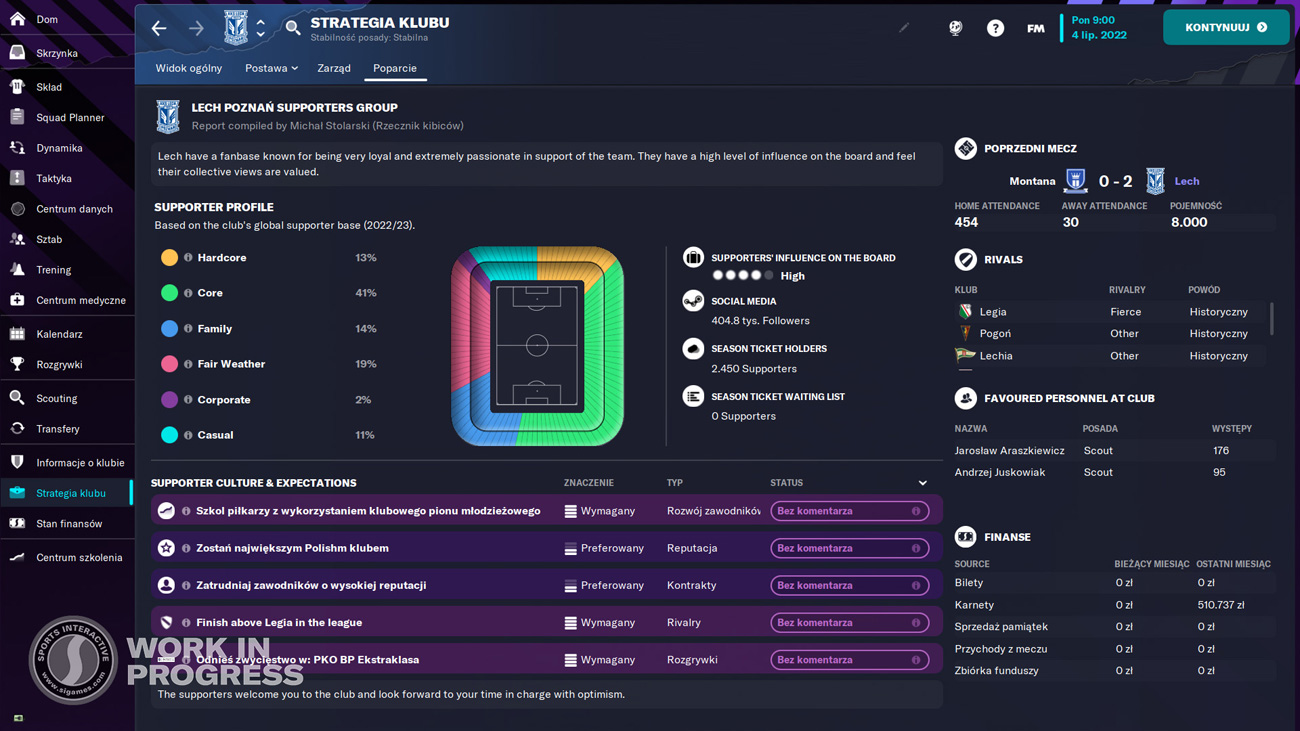Click the stadium supporter distribution graphic
The width and height of the screenshot is (1300, 731).
(537, 346)
